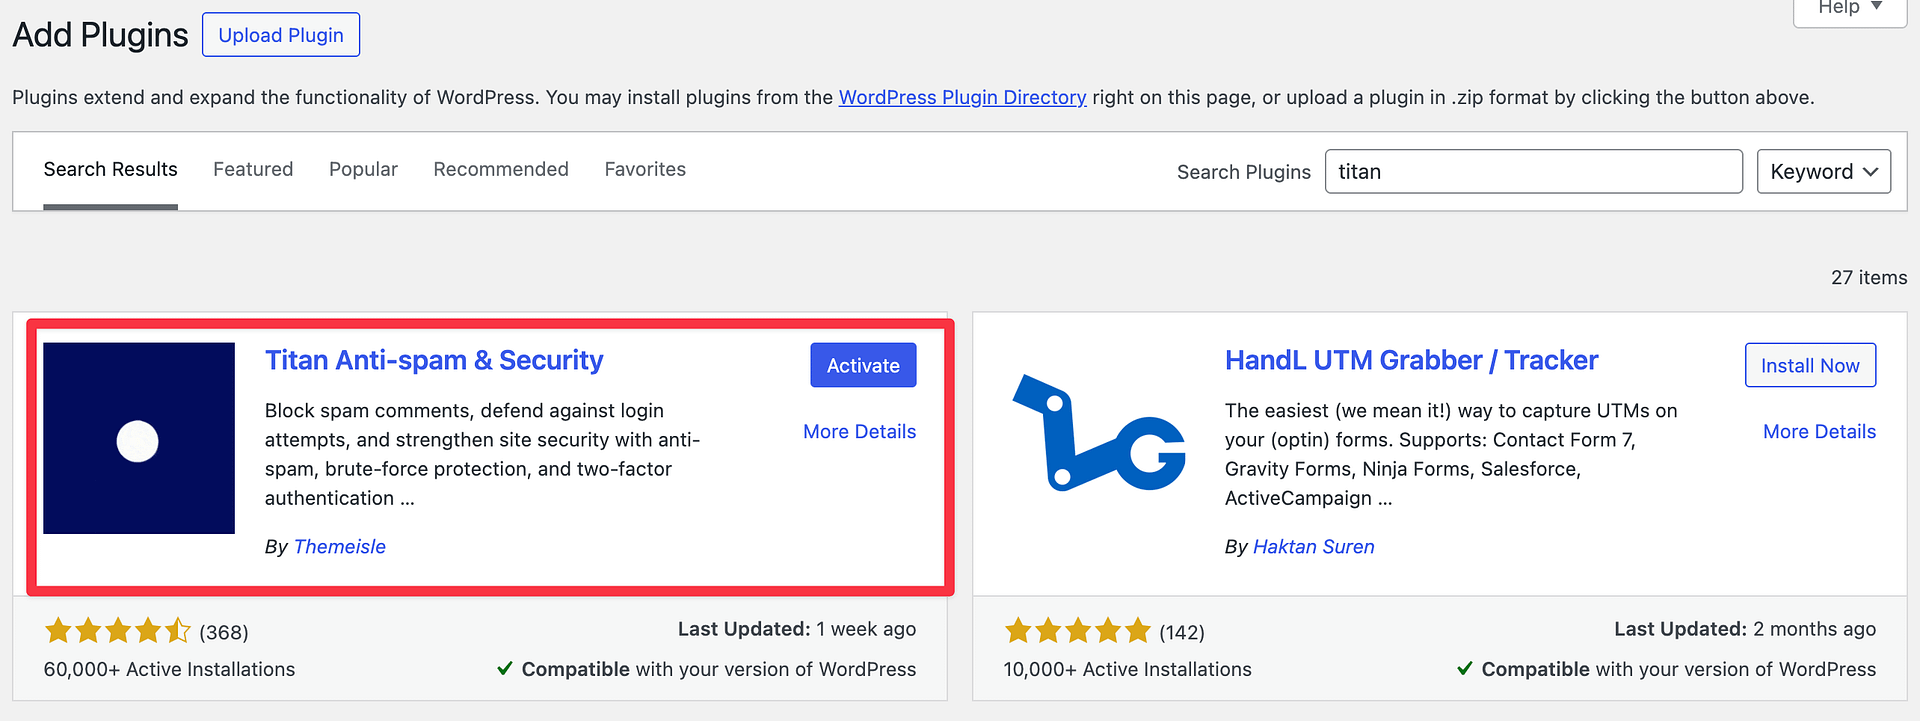This screenshot has height=721, width=1920.
Task: Open the WordPress Plugin Directory link
Action: pos(962,97)
